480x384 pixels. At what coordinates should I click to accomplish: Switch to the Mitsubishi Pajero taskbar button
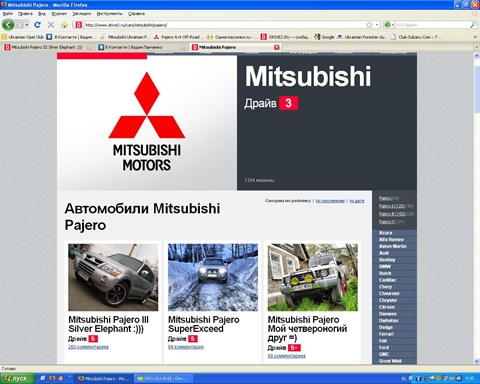pyautogui.click(x=104, y=378)
